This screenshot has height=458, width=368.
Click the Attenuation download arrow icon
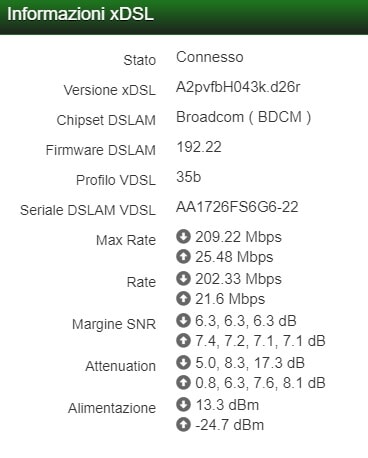pyautogui.click(x=183, y=363)
